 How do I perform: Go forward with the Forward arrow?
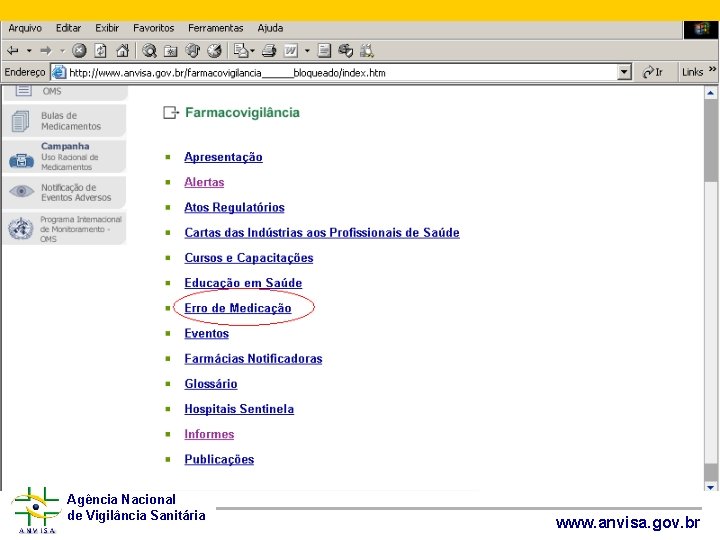click(x=46, y=51)
